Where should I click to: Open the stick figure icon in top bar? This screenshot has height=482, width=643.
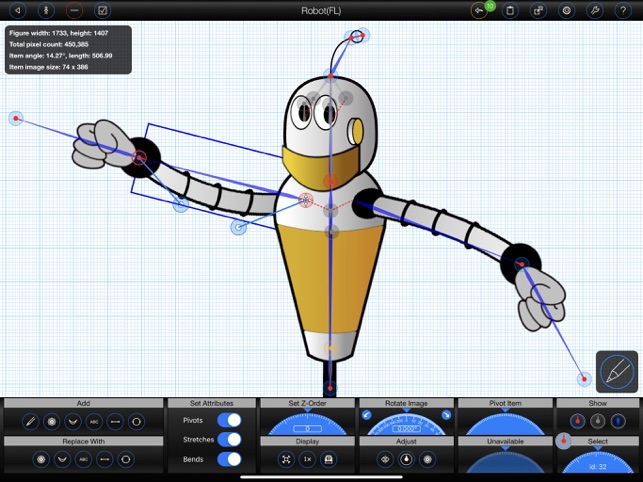[x=46, y=11]
